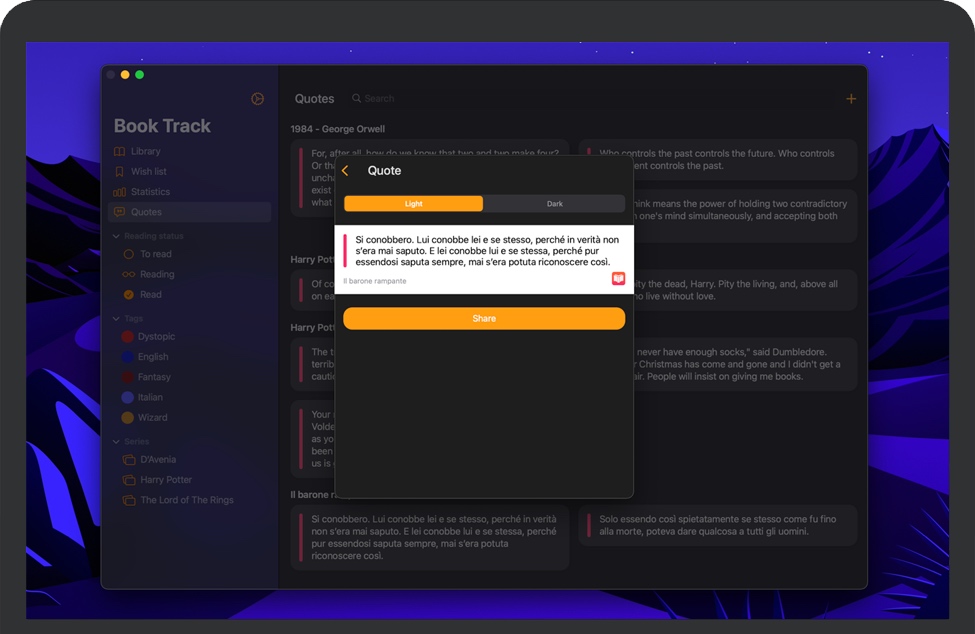
Task: Click the Book Track title
Action: point(162,126)
